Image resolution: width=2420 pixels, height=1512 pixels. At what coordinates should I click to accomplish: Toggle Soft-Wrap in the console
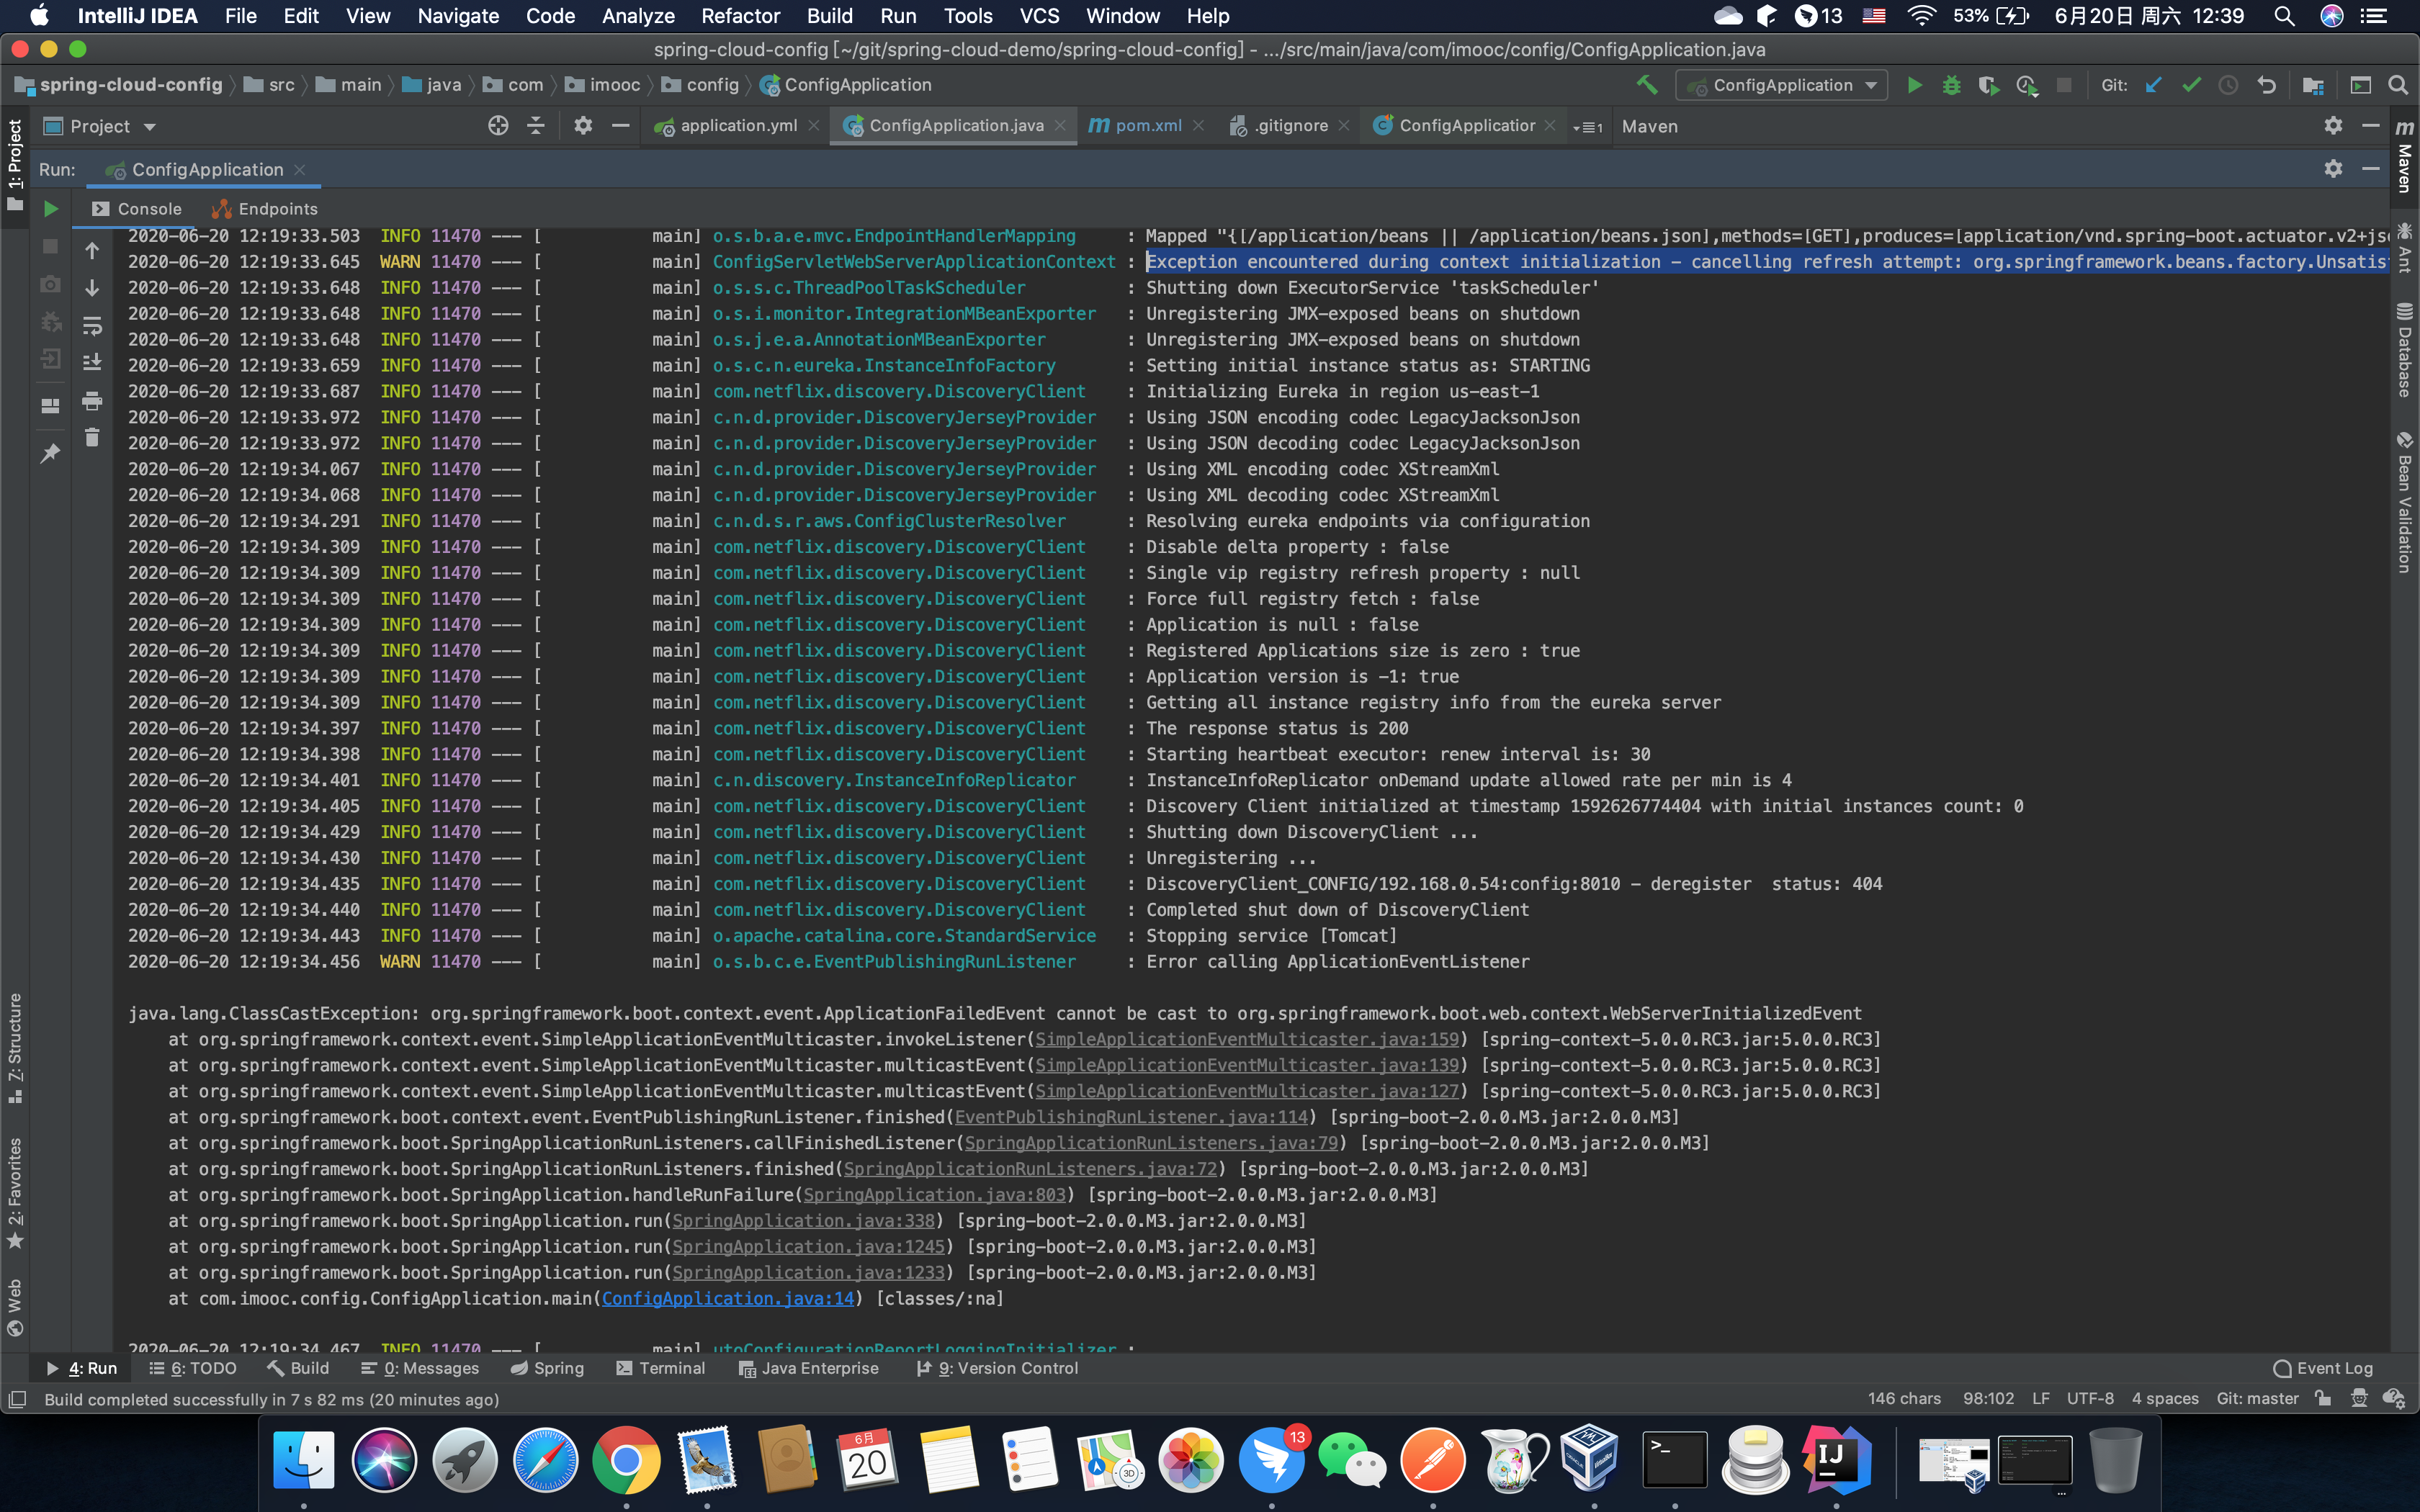click(x=92, y=326)
